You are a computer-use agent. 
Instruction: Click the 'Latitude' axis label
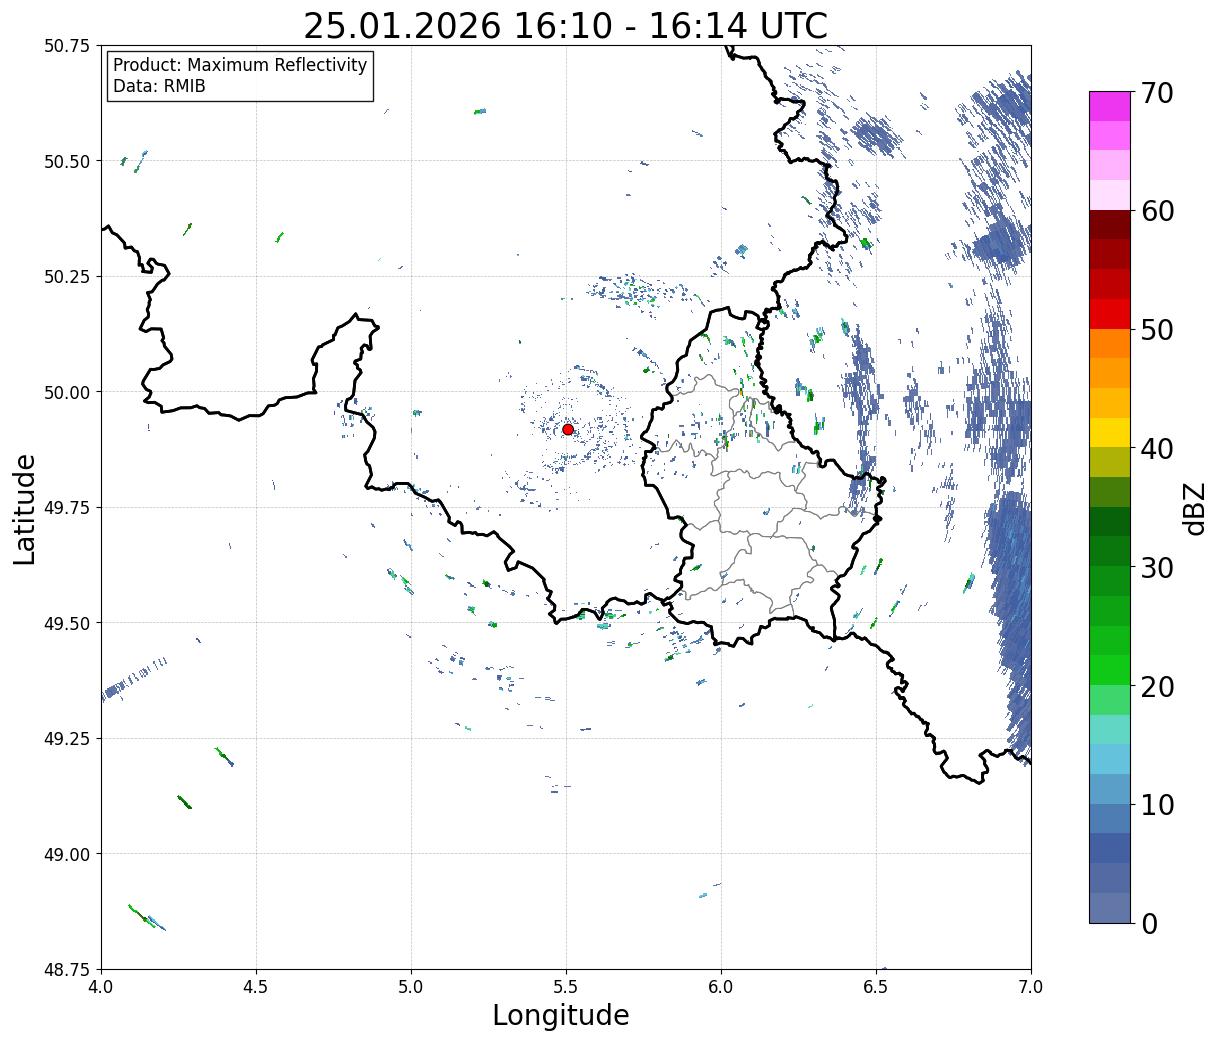25,509
